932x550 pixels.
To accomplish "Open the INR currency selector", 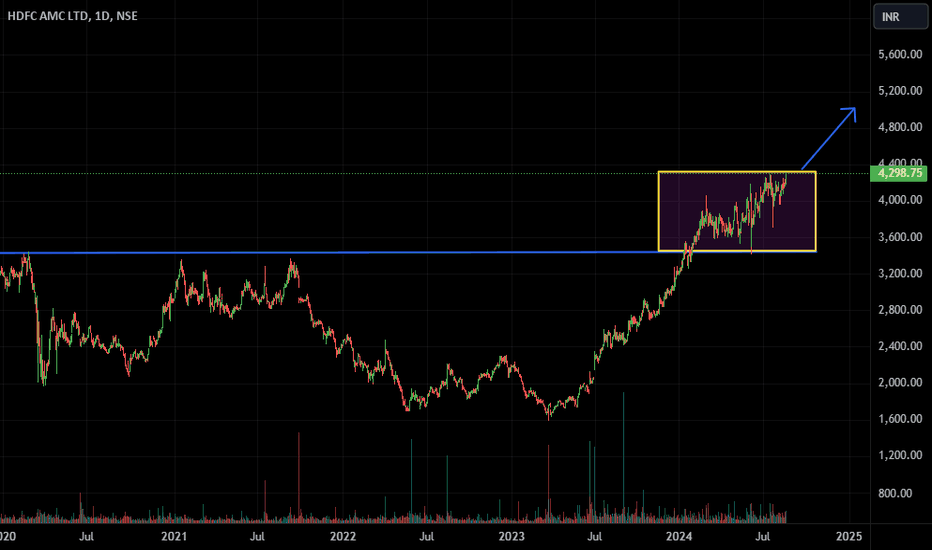I will pyautogui.click(x=900, y=17).
